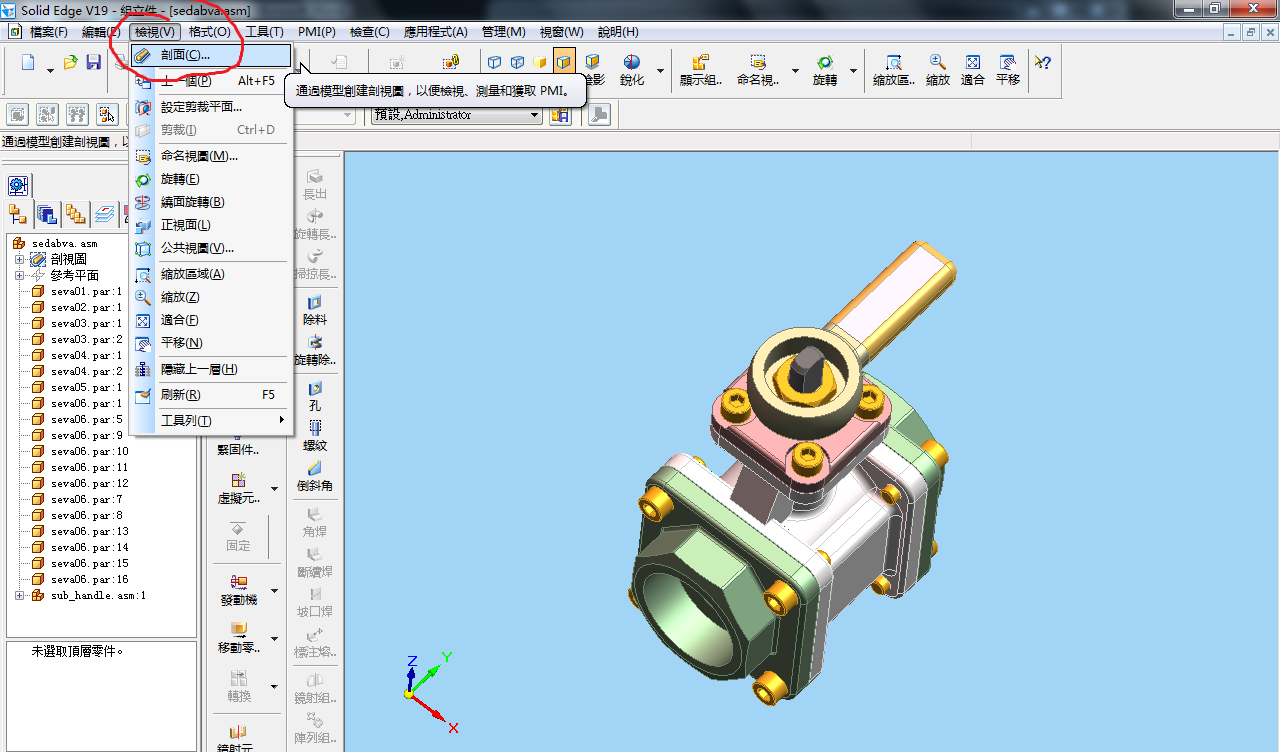The image size is (1280, 752).
Task: Expand the sub_handle.asm:1 node
Action: pos(19,595)
